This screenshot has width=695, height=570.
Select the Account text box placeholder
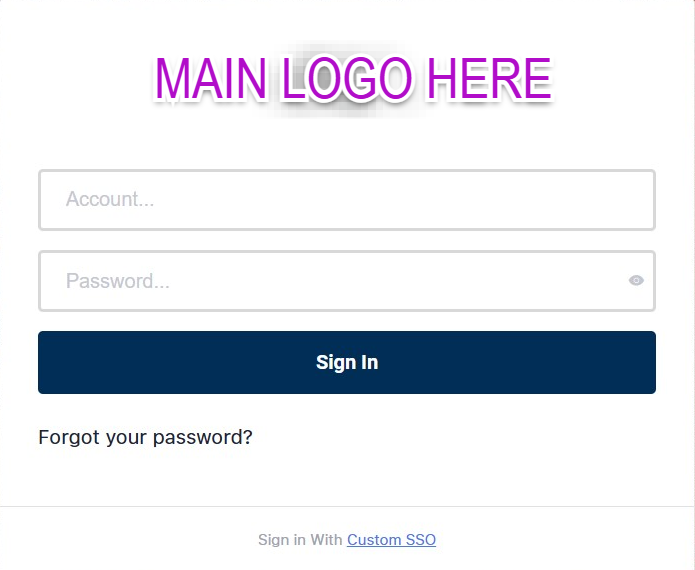pos(110,200)
